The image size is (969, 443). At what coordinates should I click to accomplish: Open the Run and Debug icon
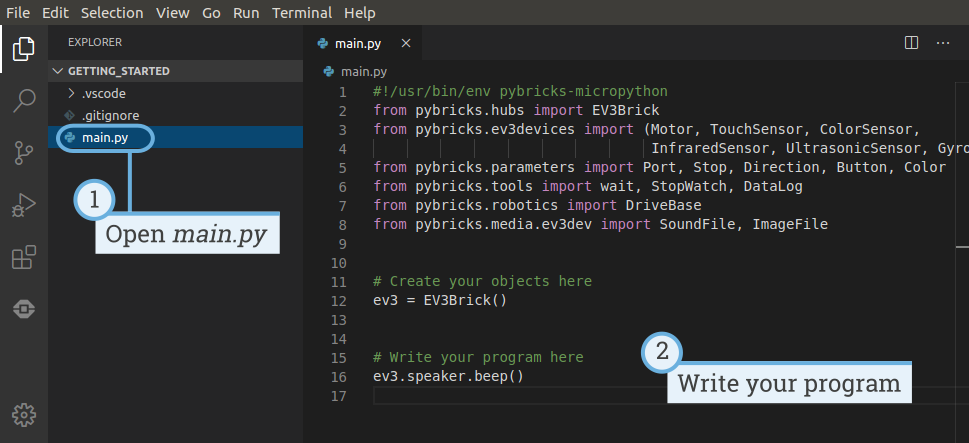pos(24,206)
